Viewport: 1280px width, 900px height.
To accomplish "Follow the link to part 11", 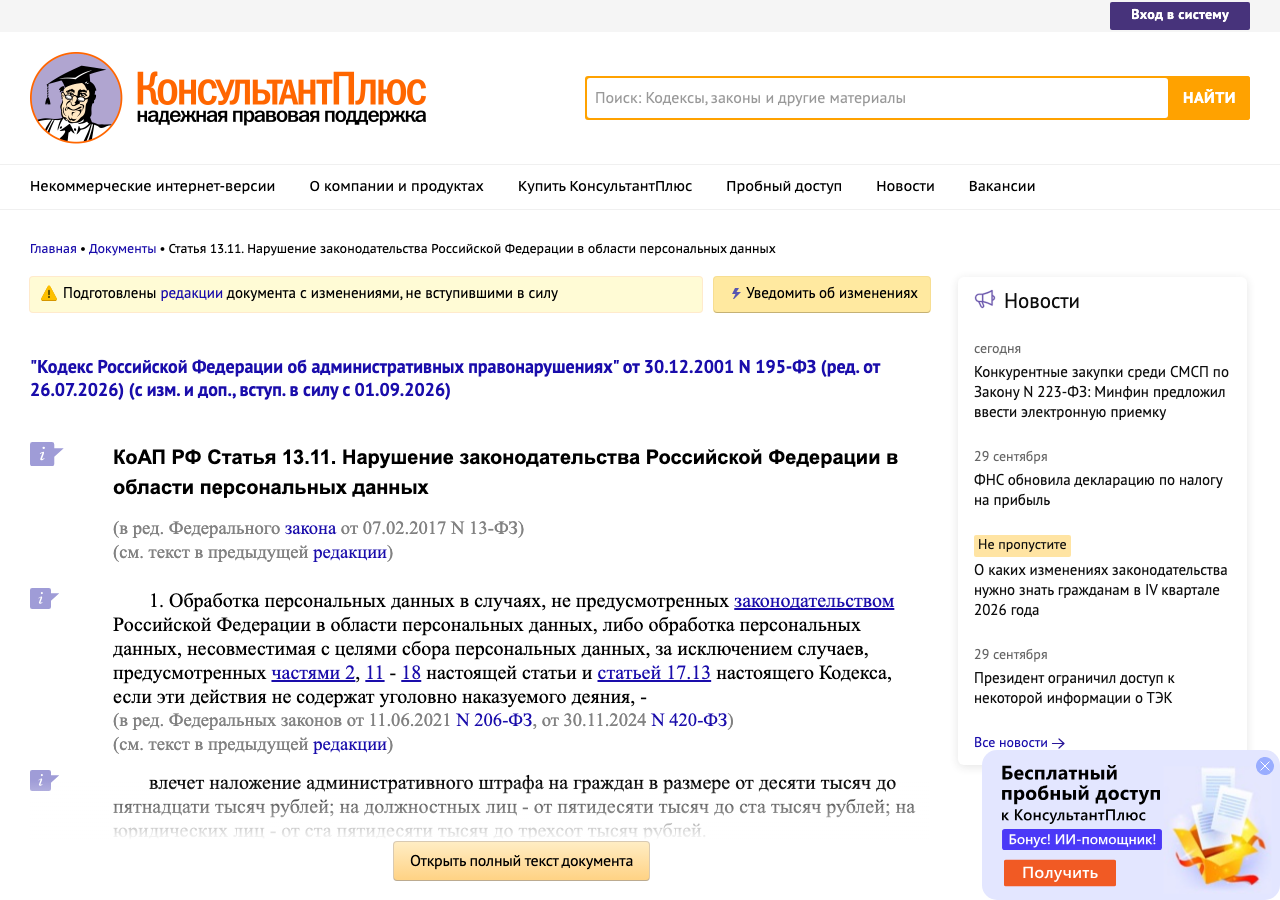I will pos(375,673).
